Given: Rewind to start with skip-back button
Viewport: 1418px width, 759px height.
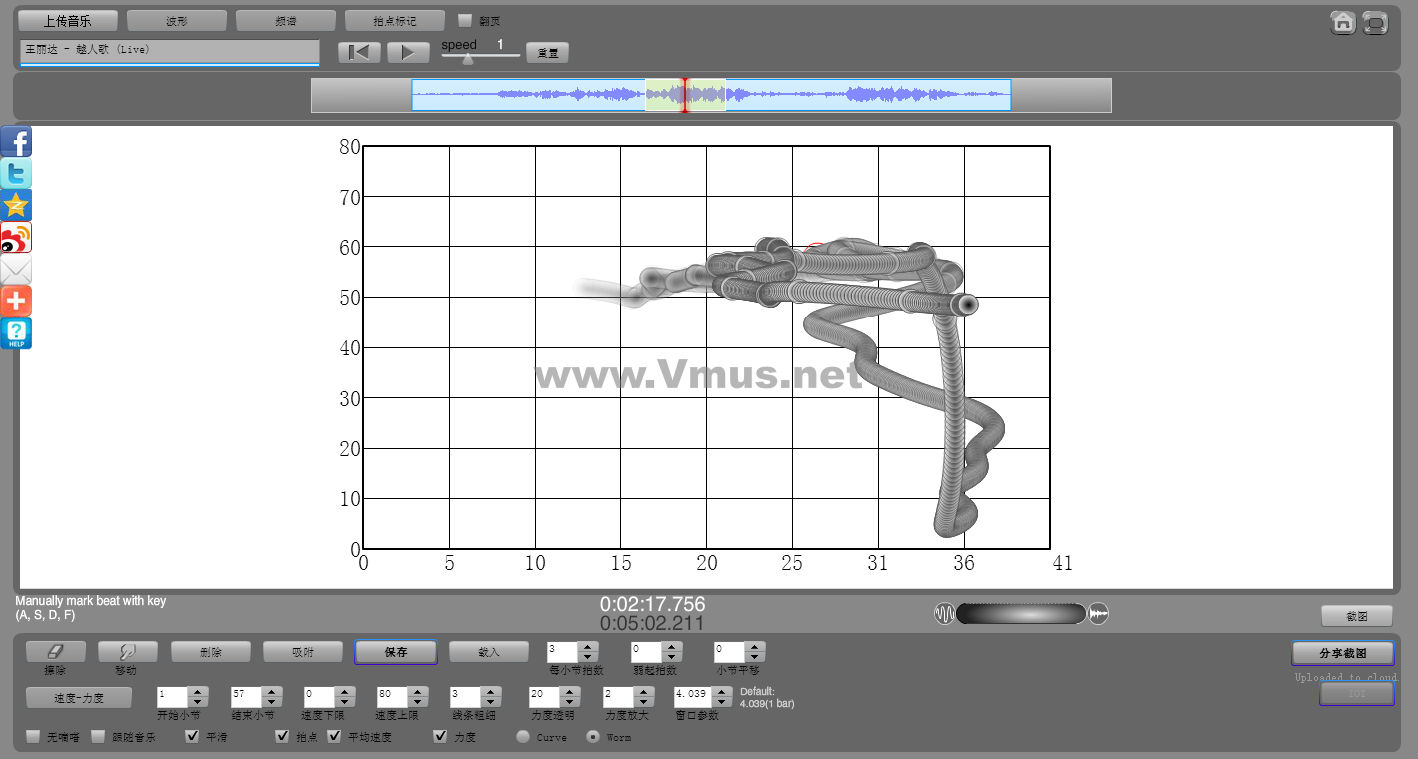Looking at the screenshot, I should pyautogui.click(x=359, y=53).
